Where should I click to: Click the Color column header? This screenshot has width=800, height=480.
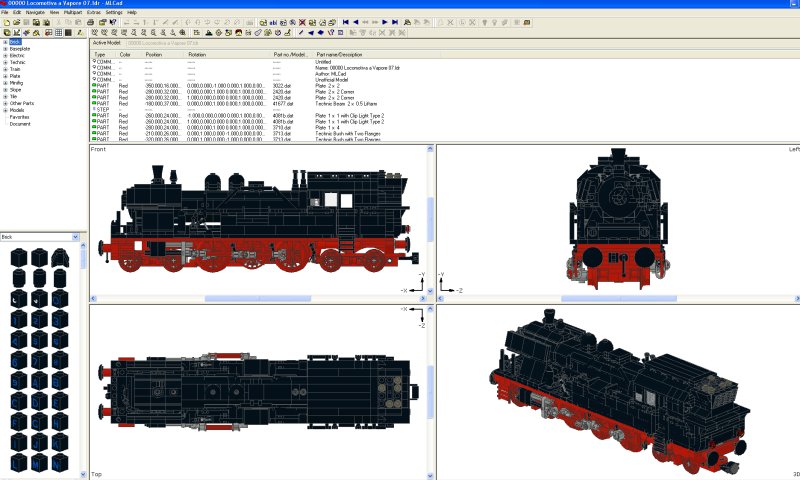coord(130,55)
